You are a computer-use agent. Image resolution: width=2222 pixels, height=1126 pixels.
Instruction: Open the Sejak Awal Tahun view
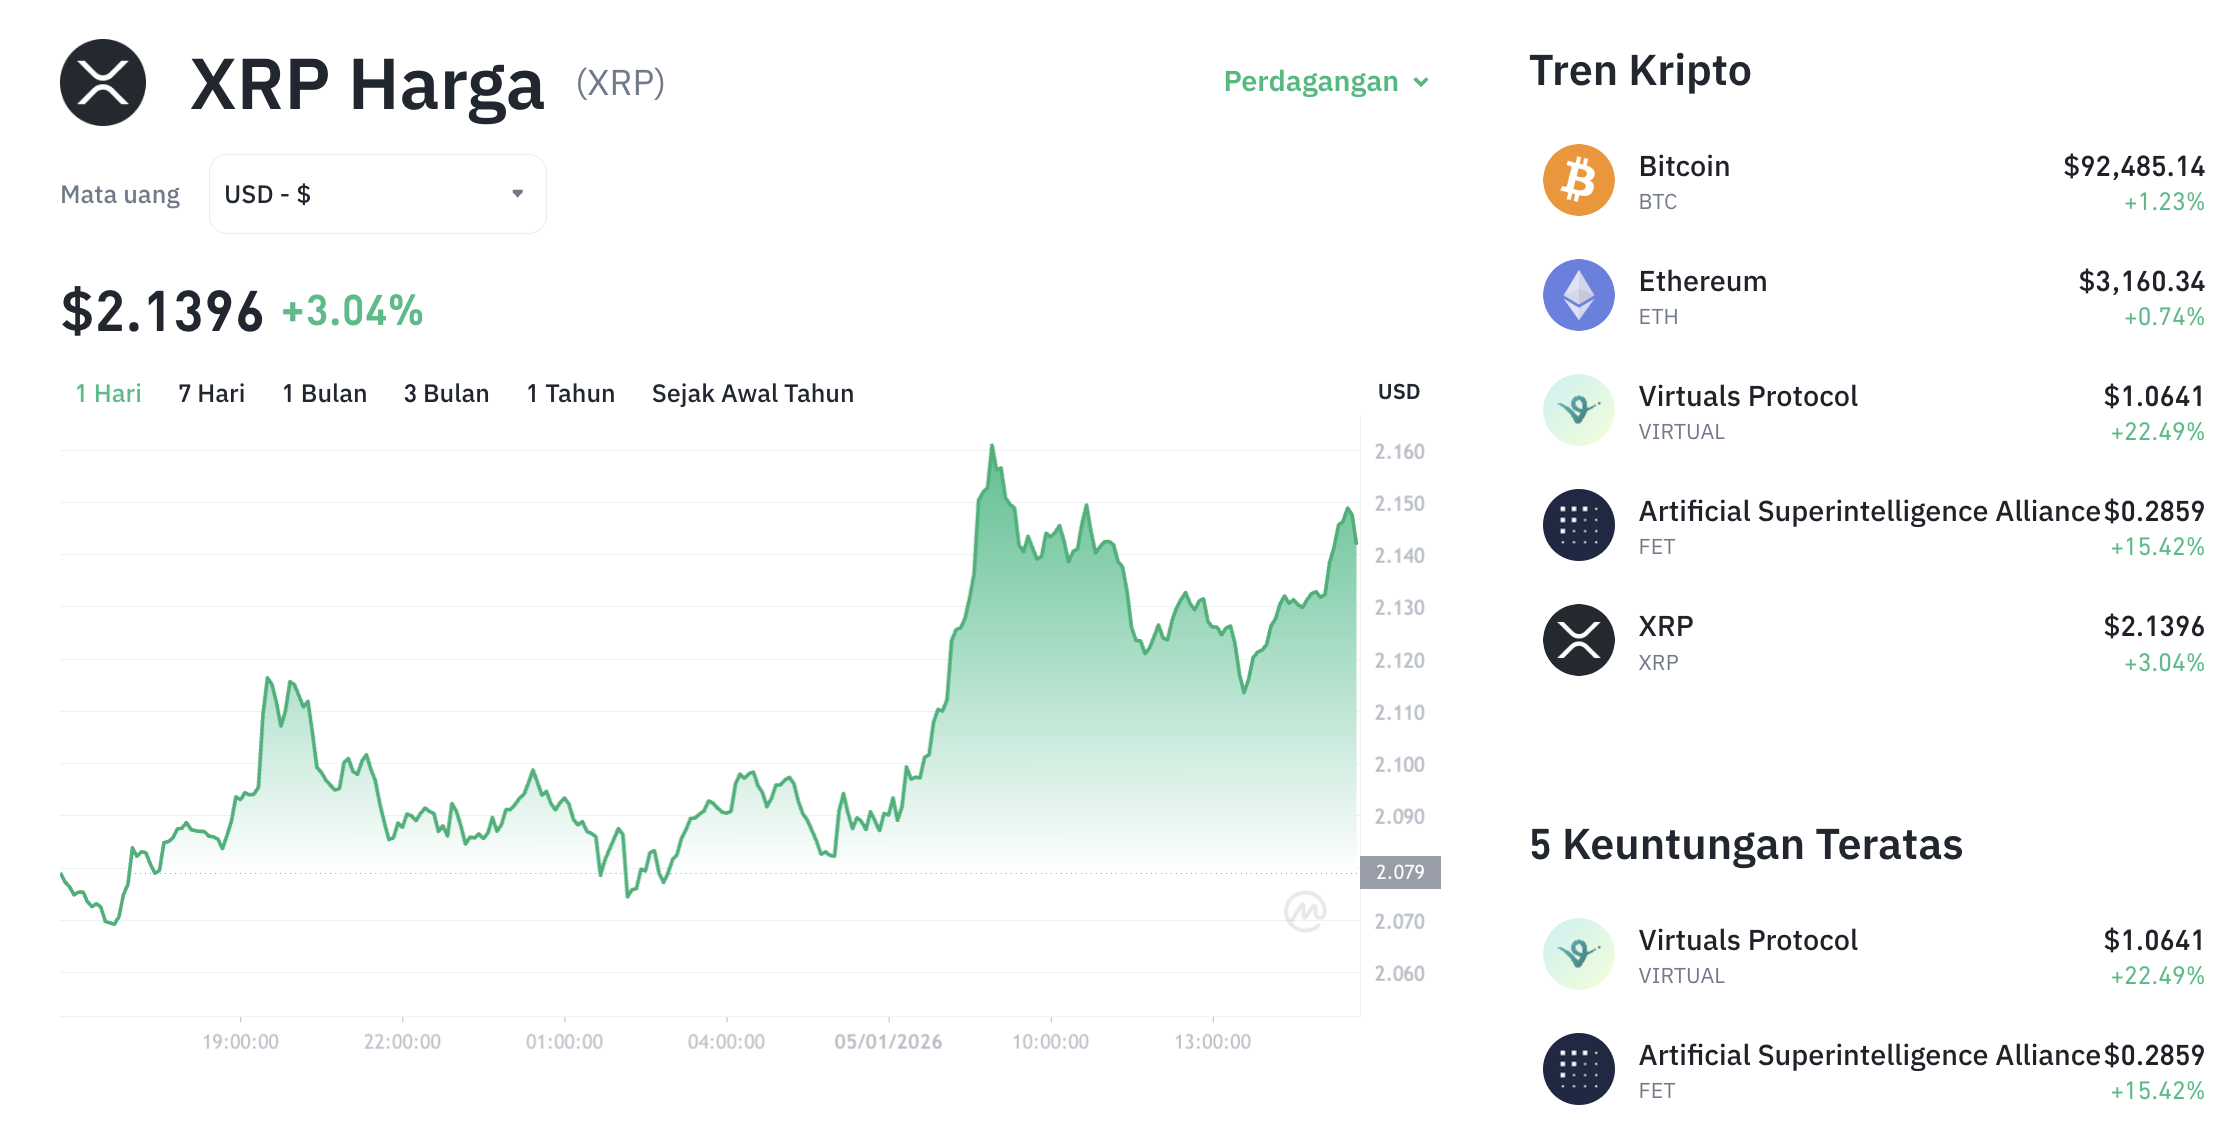pos(752,393)
